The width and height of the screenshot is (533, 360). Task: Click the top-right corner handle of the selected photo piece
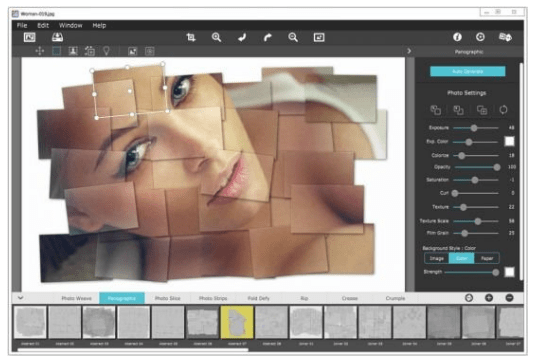163,64
